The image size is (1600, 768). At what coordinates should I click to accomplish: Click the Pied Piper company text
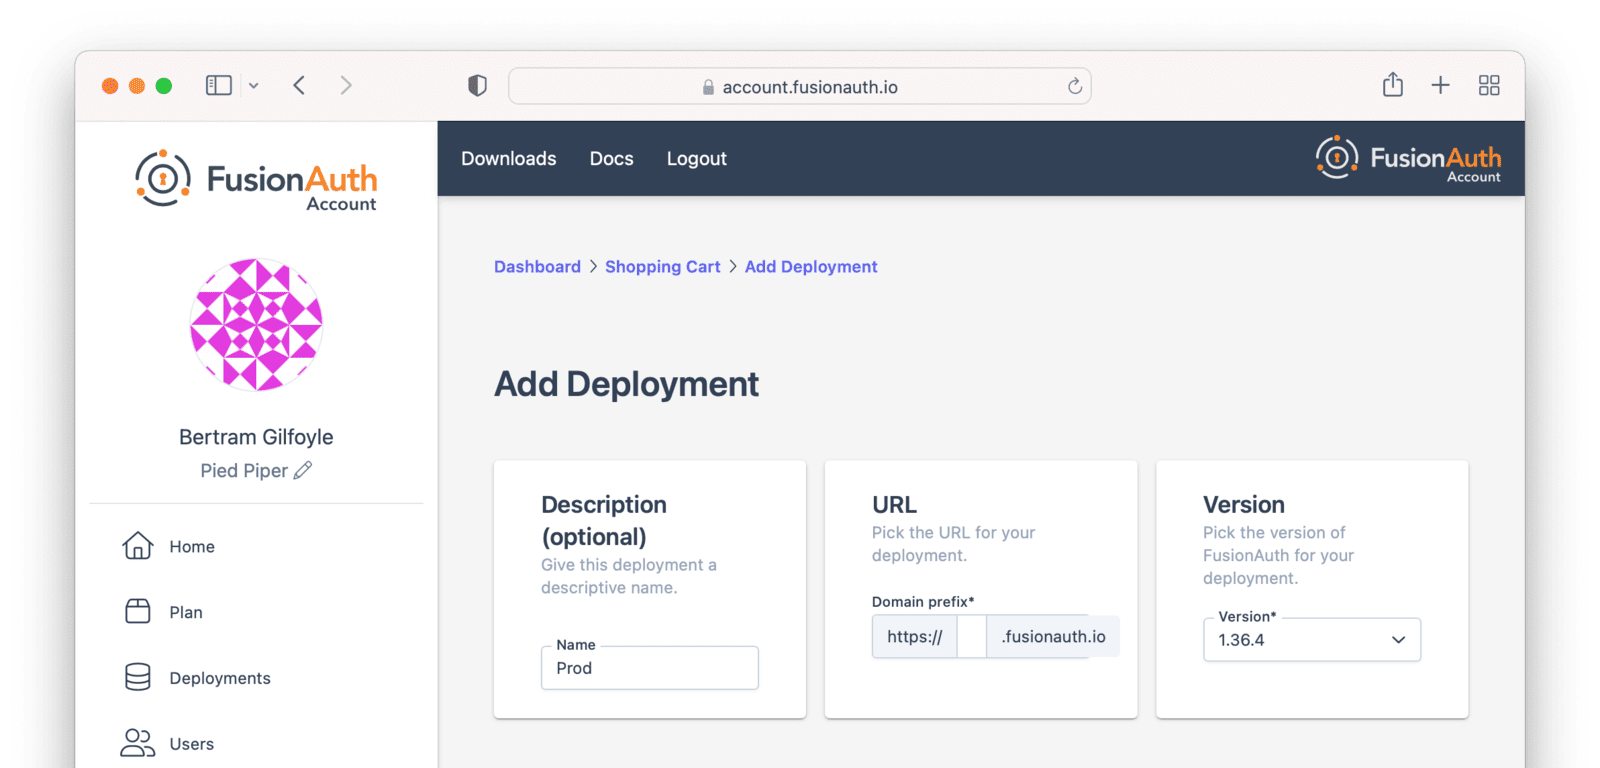point(244,470)
